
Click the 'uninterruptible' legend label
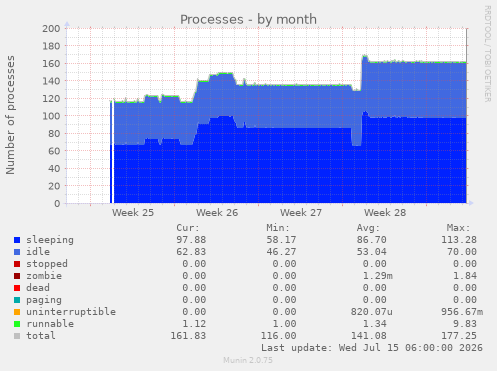pos(71,312)
